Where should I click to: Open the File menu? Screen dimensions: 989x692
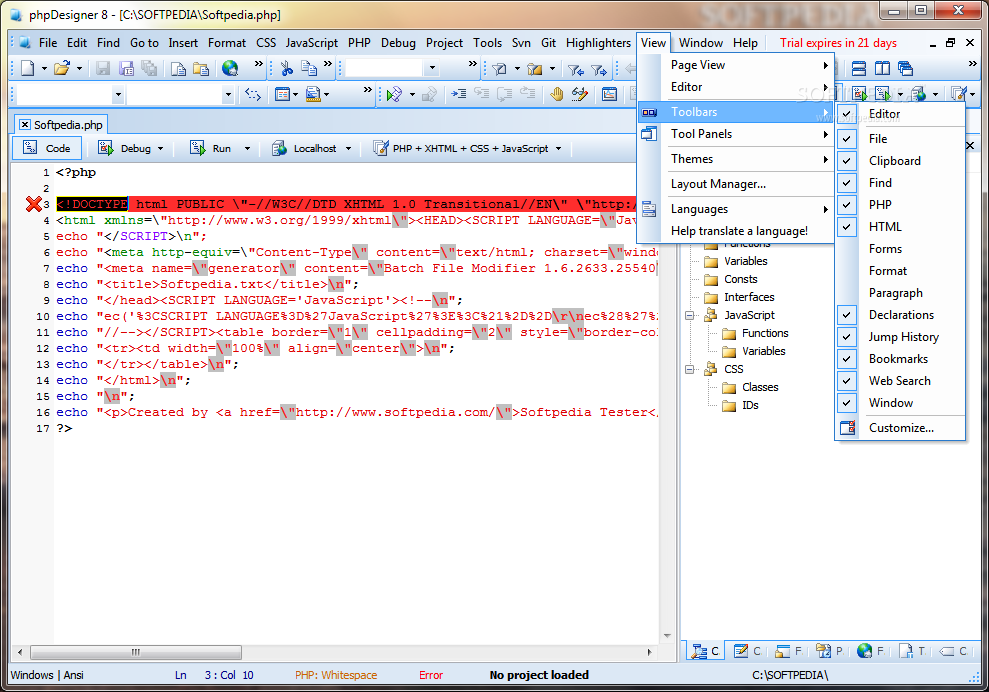[x=48, y=43]
